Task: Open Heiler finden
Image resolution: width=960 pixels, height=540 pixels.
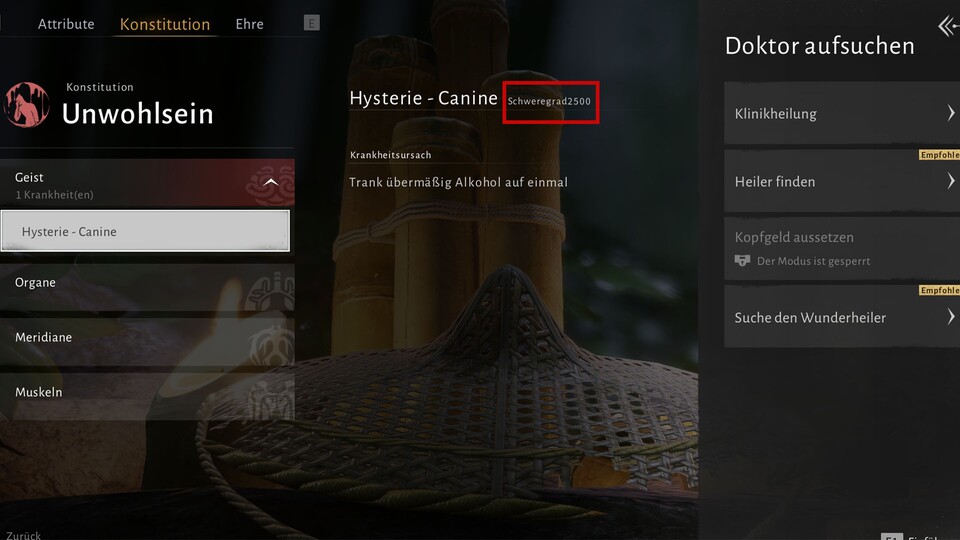Action: pyautogui.click(x=840, y=182)
